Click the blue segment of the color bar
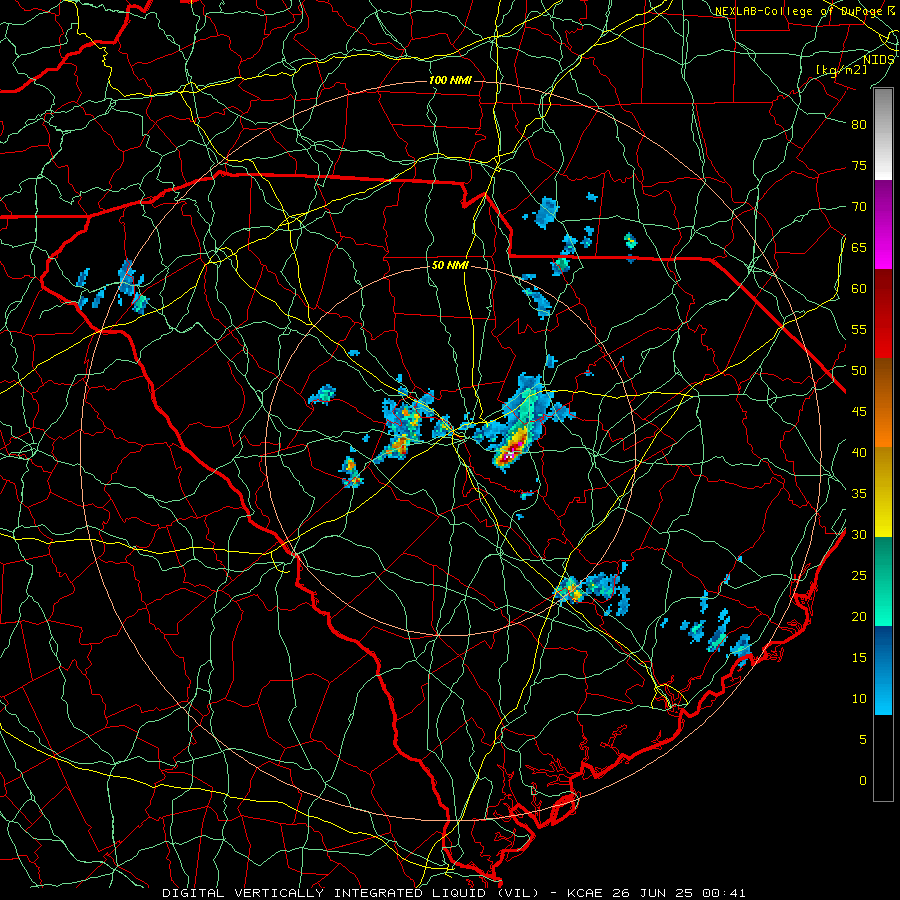This screenshot has height=900, width=900. point(883,670)
